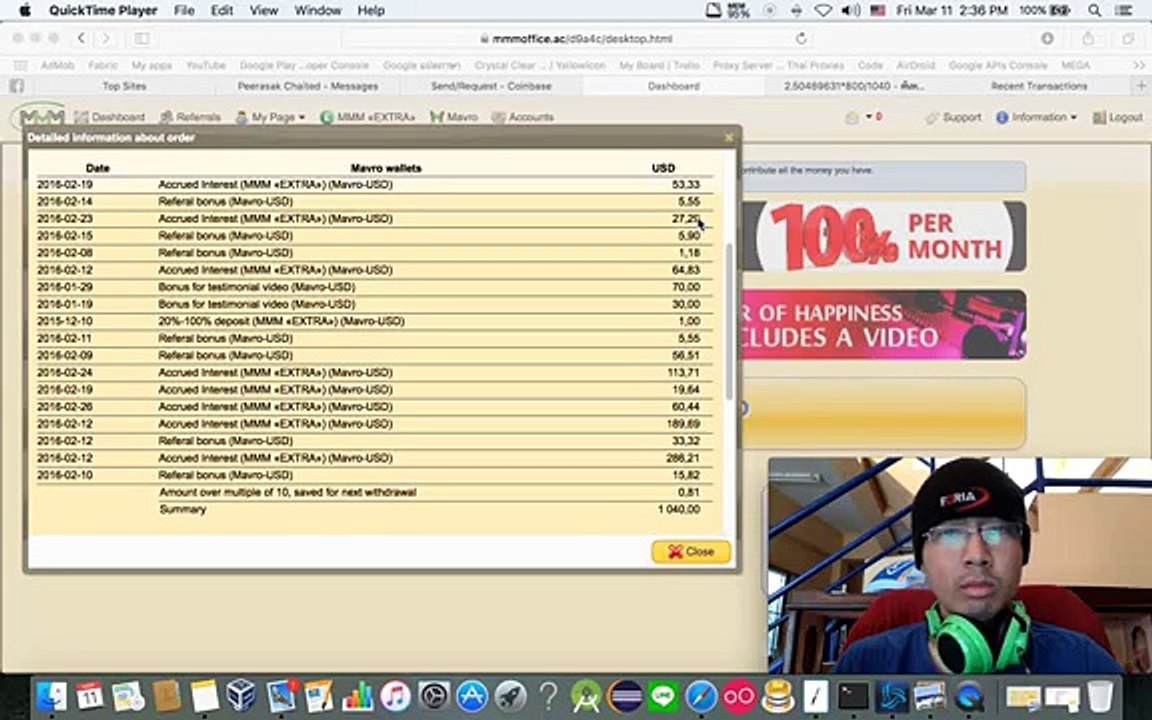Open the bookmarks grid icon in the favorites bar
Image resolution: width=1152 pixels, height=720 pixels.
pos(21,65)
